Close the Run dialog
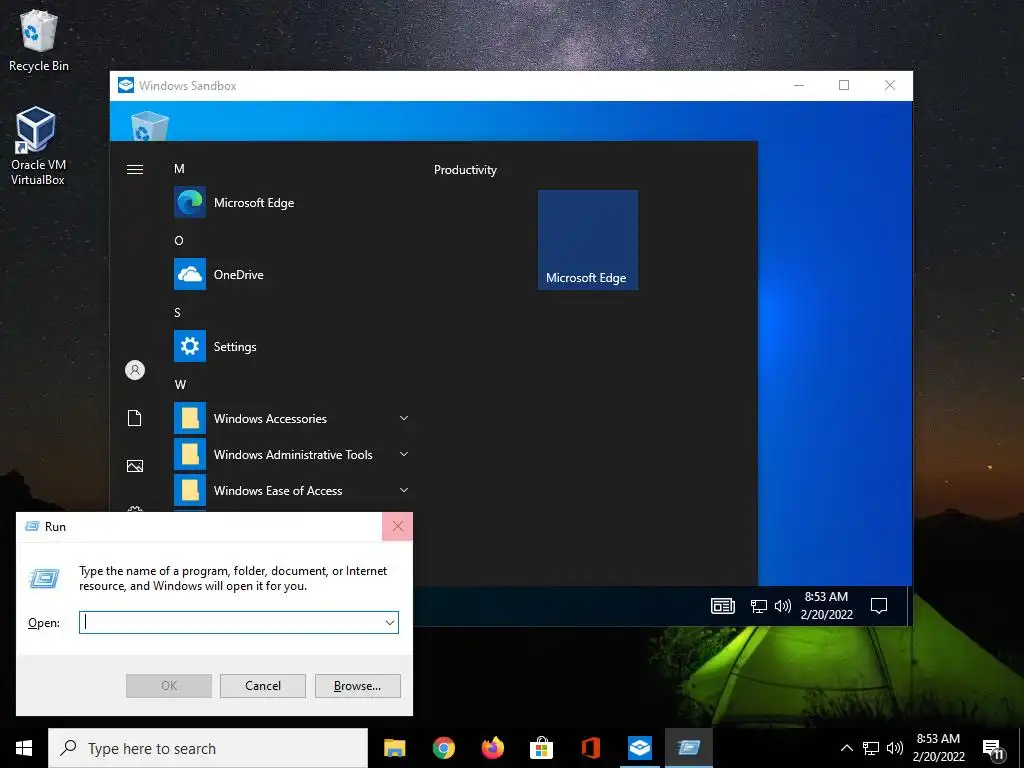This screenshot has height=768, width=1024. (x=398, y=526)
